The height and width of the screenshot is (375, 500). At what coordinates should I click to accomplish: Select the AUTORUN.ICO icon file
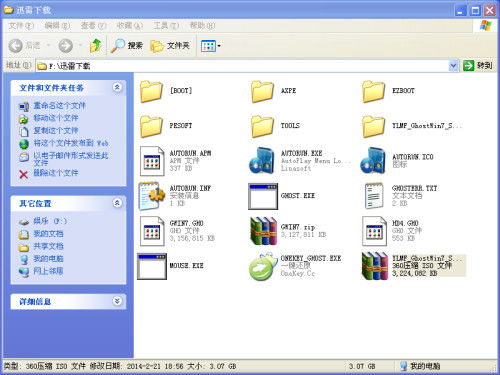[373, 161]
